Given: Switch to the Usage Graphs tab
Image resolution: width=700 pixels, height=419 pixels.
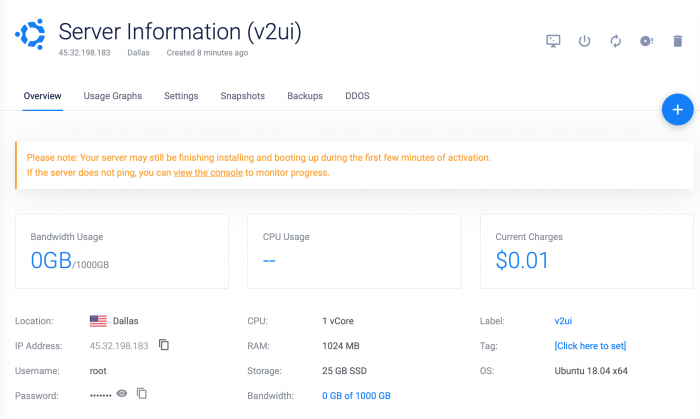Looking at the screenshot, I should pos(112,96).
